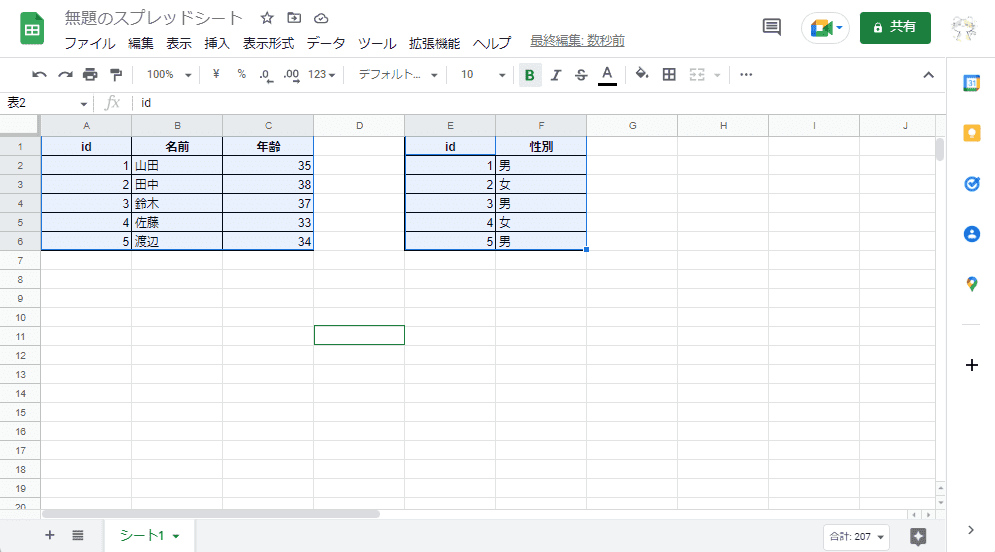This screenshot has width=995, height=552.
Task: Open the デフォルト font family dropdown
Action: (x=397, y=74)
